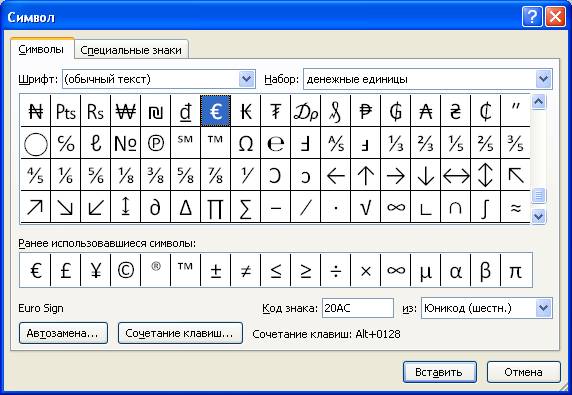Select the pound £ recently used symbol
This screenshot has height=395, width=572.
click(65, 270)
